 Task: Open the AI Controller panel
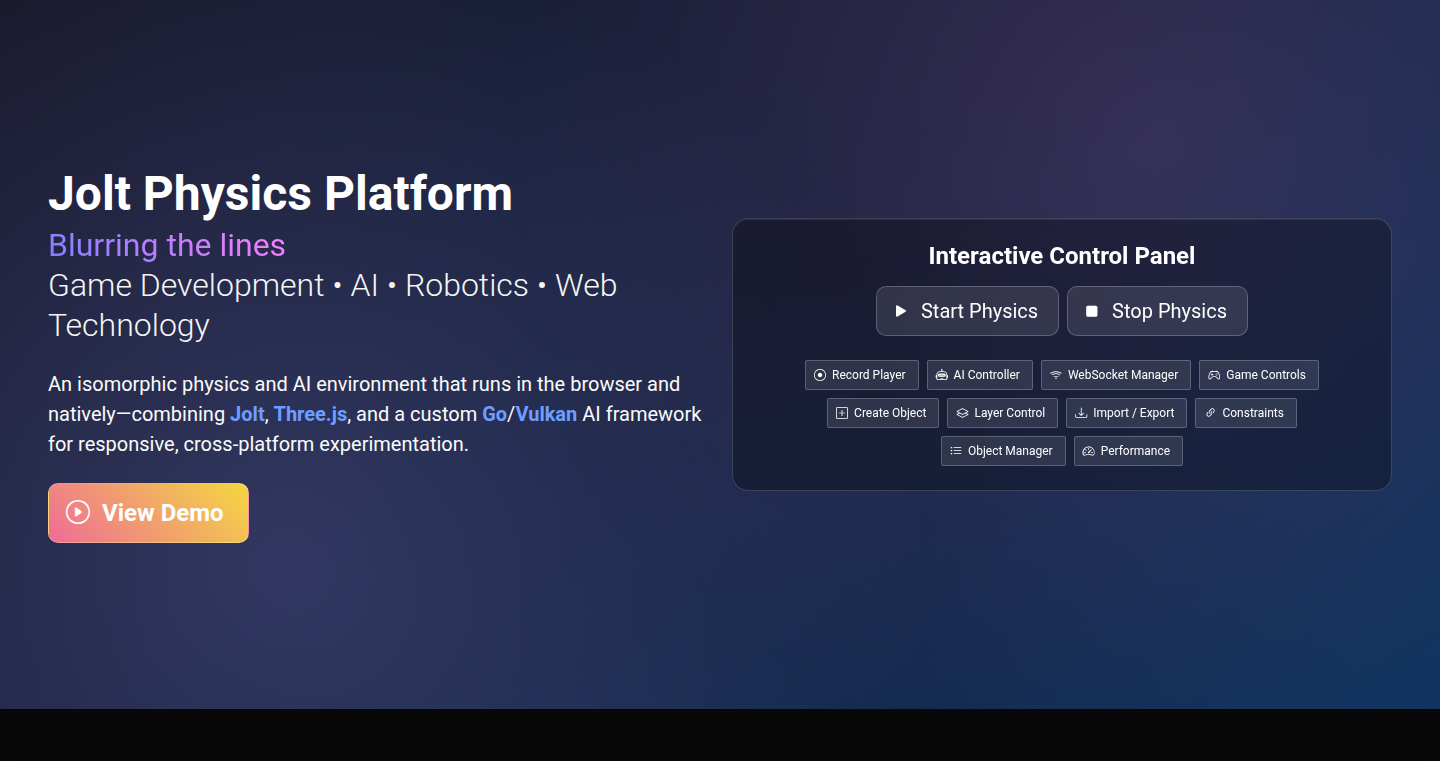980,375
